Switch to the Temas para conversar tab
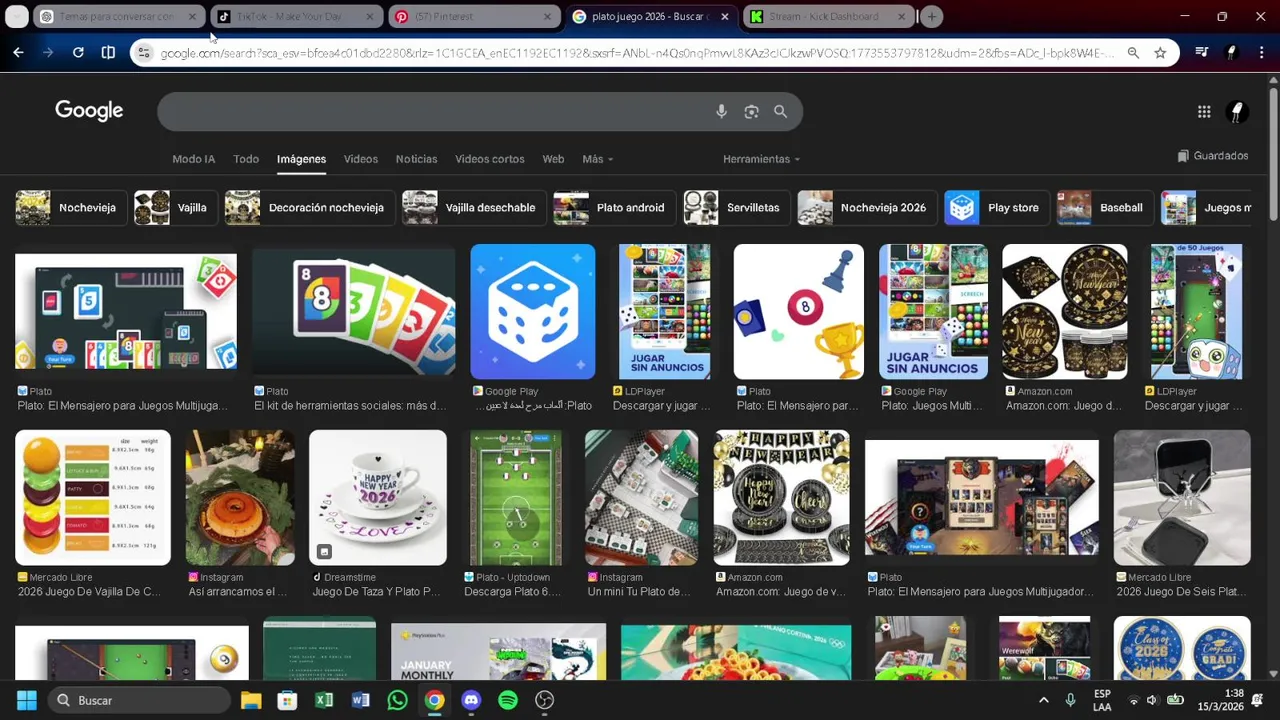 pyautogui.click(x=116, y=16)
